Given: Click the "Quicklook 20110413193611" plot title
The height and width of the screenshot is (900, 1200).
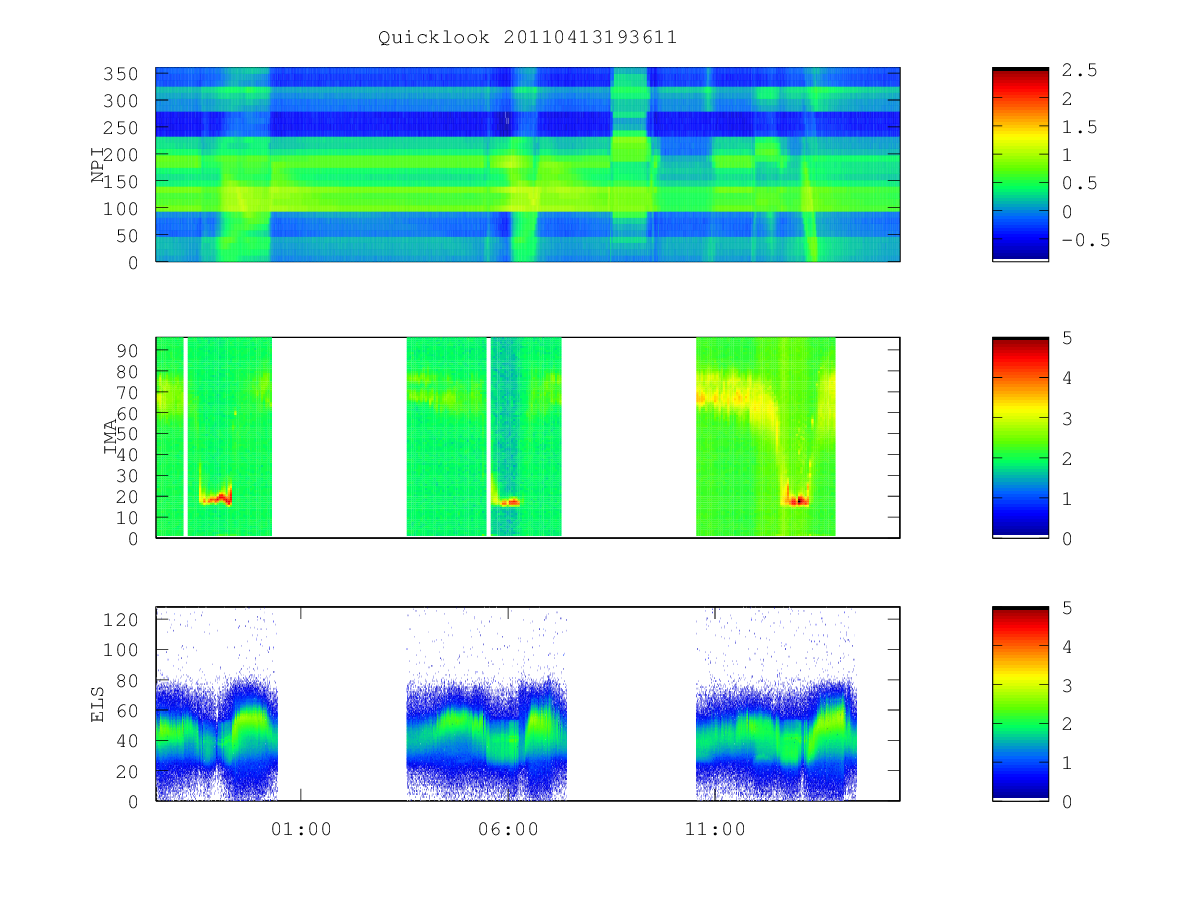Looking at the screenshot, I should click(x=528, y=38).
